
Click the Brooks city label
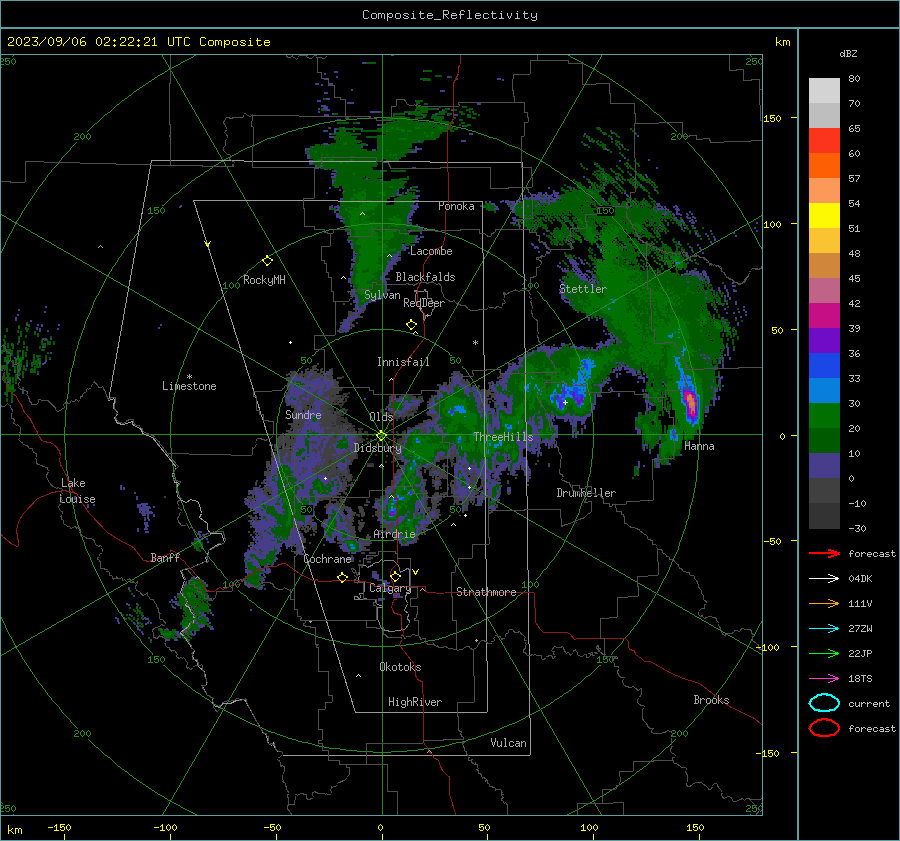(x=711, y=700)
